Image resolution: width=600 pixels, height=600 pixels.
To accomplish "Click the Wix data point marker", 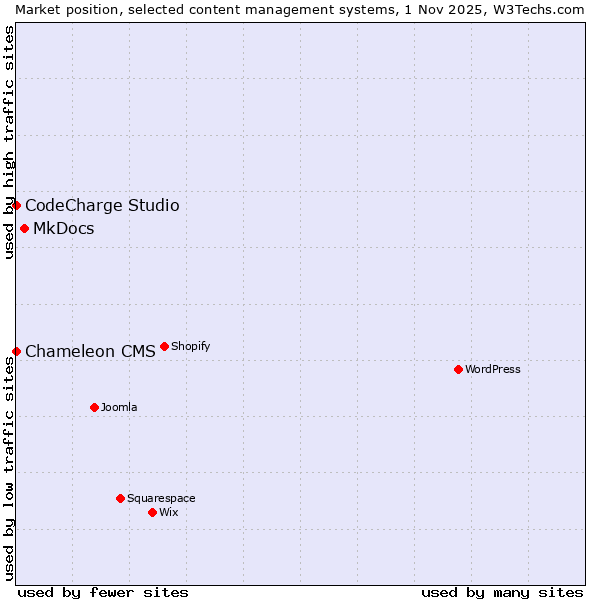I will (x=152, y=512).
